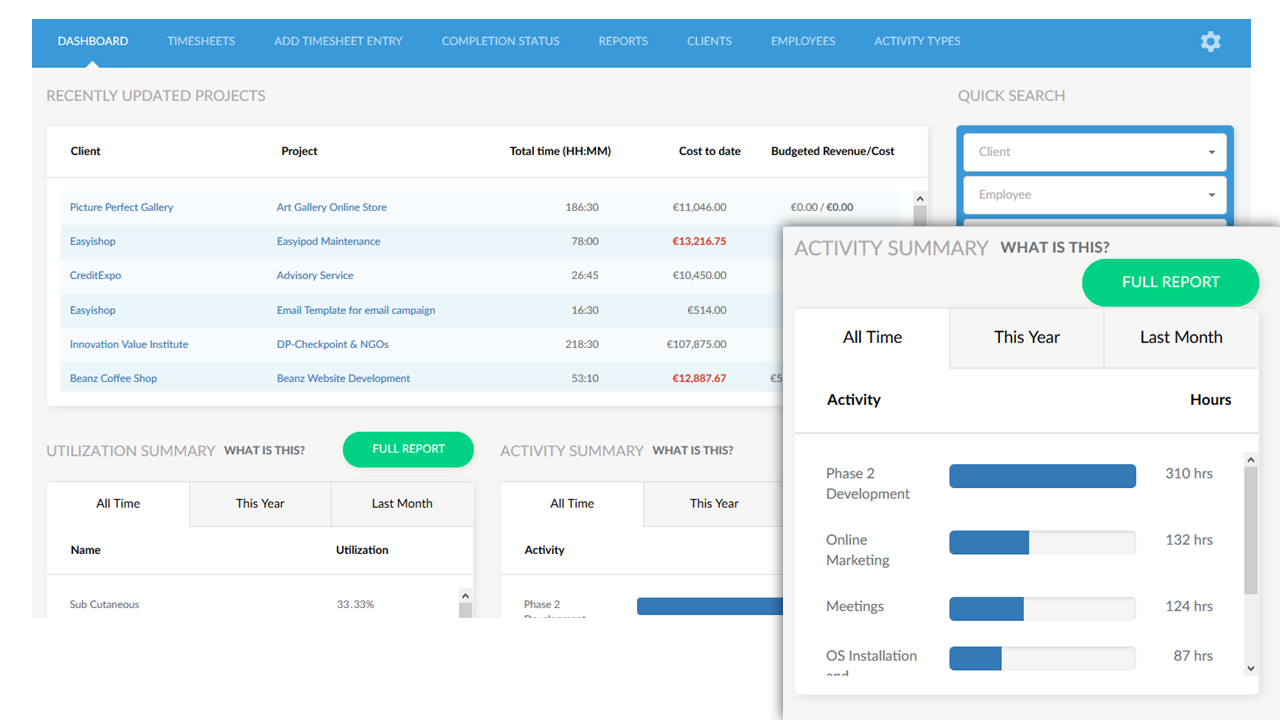Viewport: 1280px width, 720px height.
Task: Open the Completion Status page
Action: [500, 42]
